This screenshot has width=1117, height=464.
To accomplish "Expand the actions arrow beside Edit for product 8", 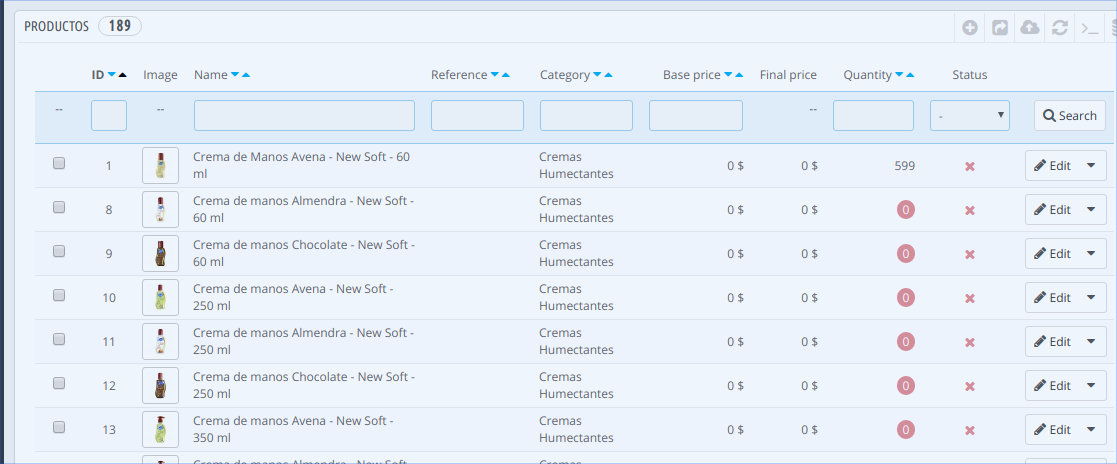I will click(x=1090, y=210).
